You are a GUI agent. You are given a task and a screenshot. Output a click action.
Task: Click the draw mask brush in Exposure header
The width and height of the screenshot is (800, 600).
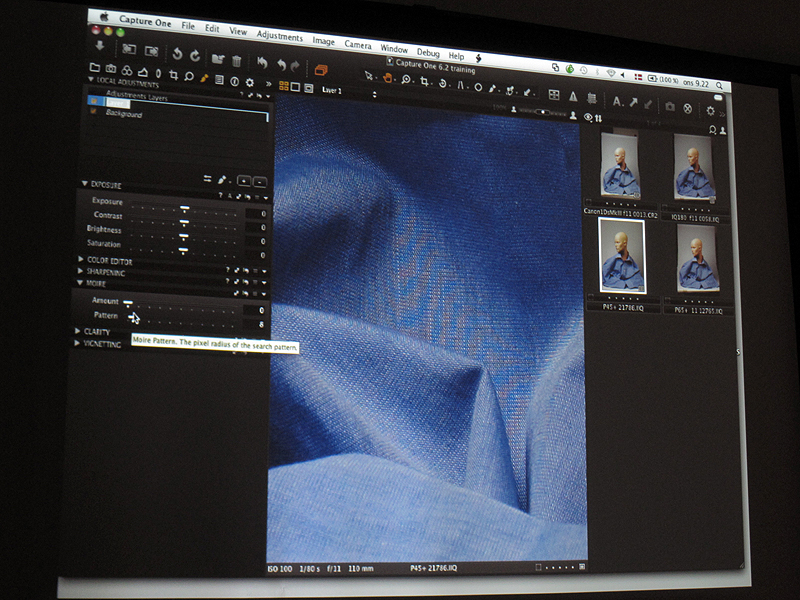click(x=222, y=180)
